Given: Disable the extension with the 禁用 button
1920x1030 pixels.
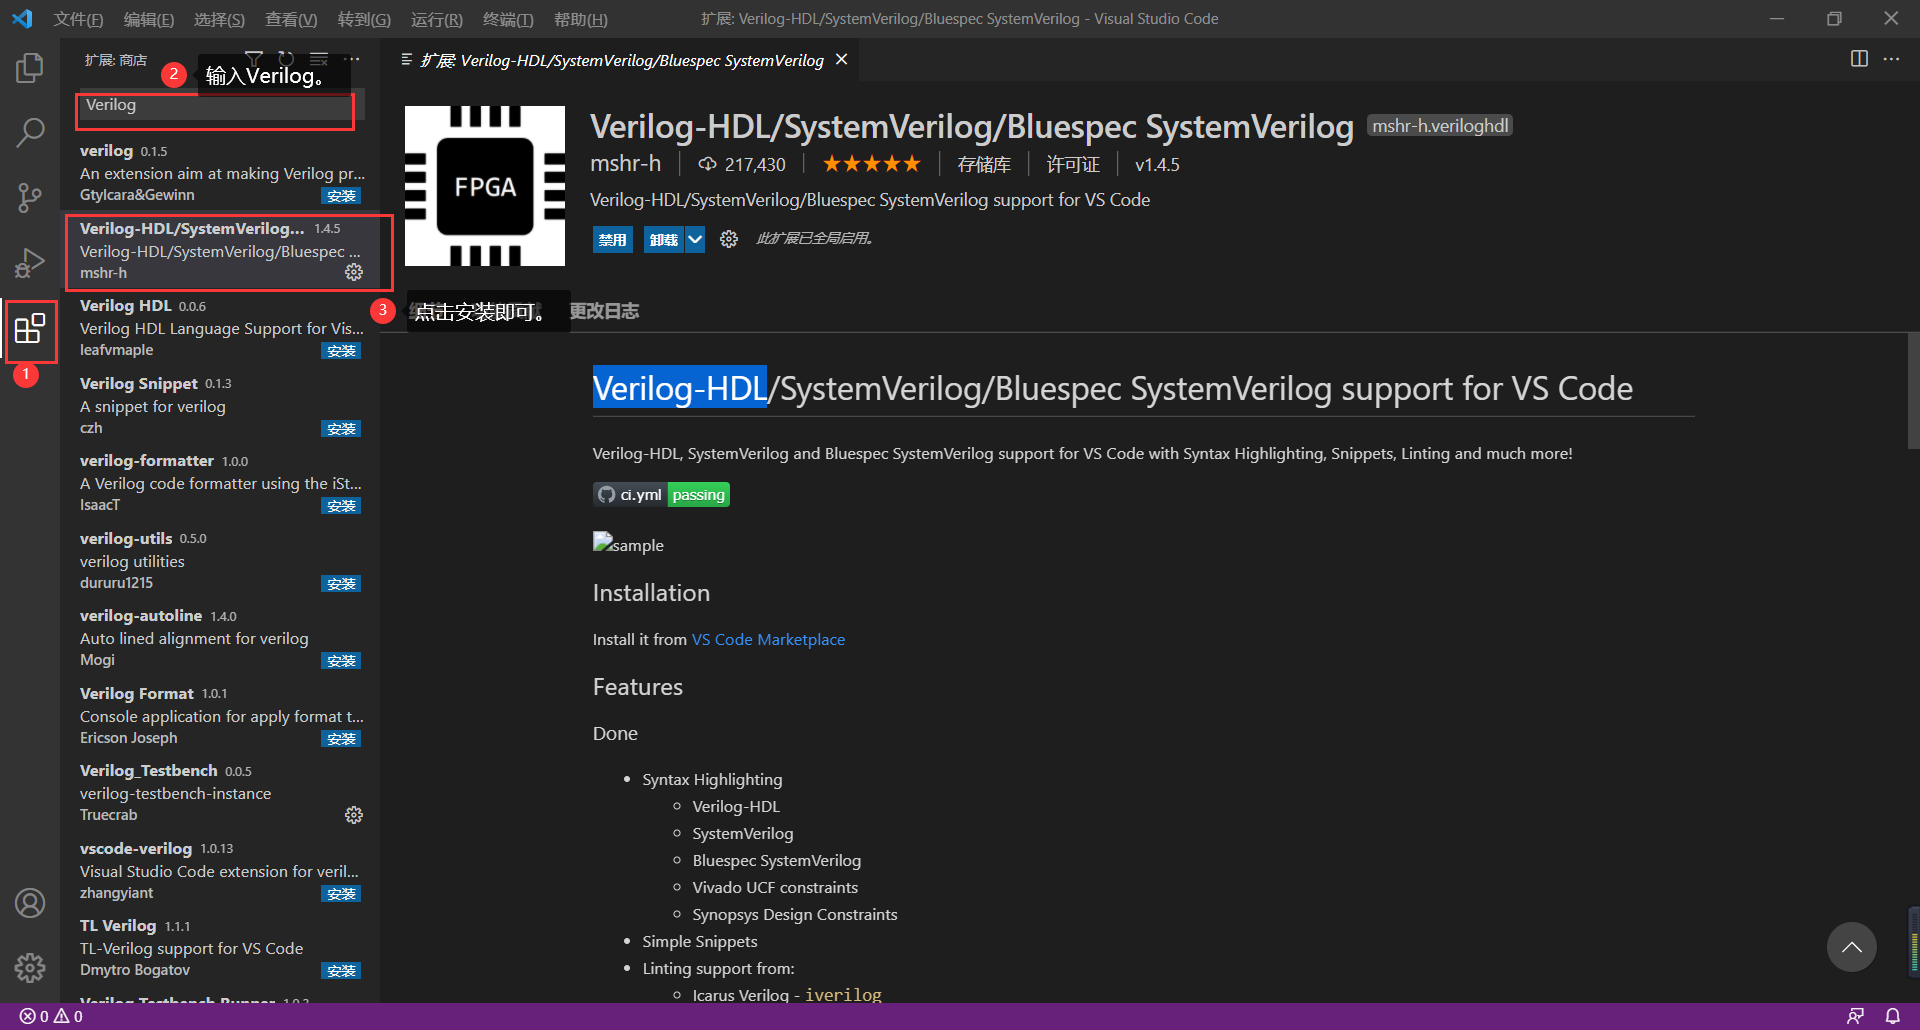Looking at the screenshot, I should coord(612,239).
